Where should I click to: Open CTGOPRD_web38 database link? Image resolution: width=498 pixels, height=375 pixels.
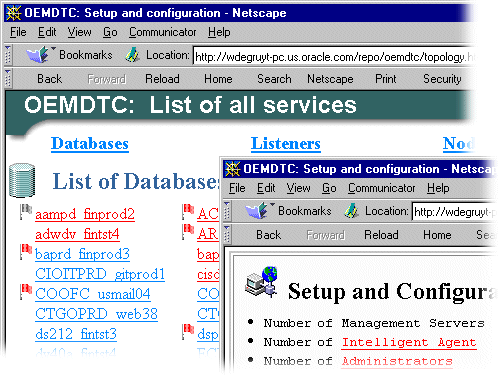[x=96, y=314]
